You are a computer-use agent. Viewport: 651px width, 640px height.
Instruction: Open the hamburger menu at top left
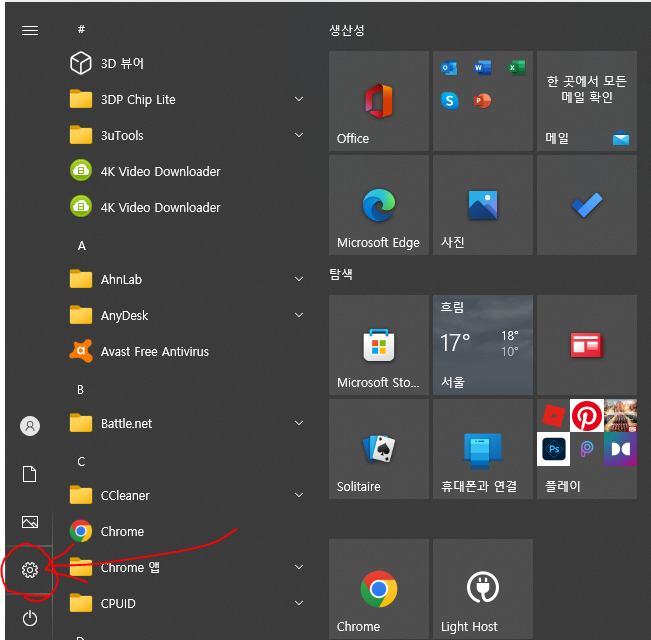(x=30, y=30)
